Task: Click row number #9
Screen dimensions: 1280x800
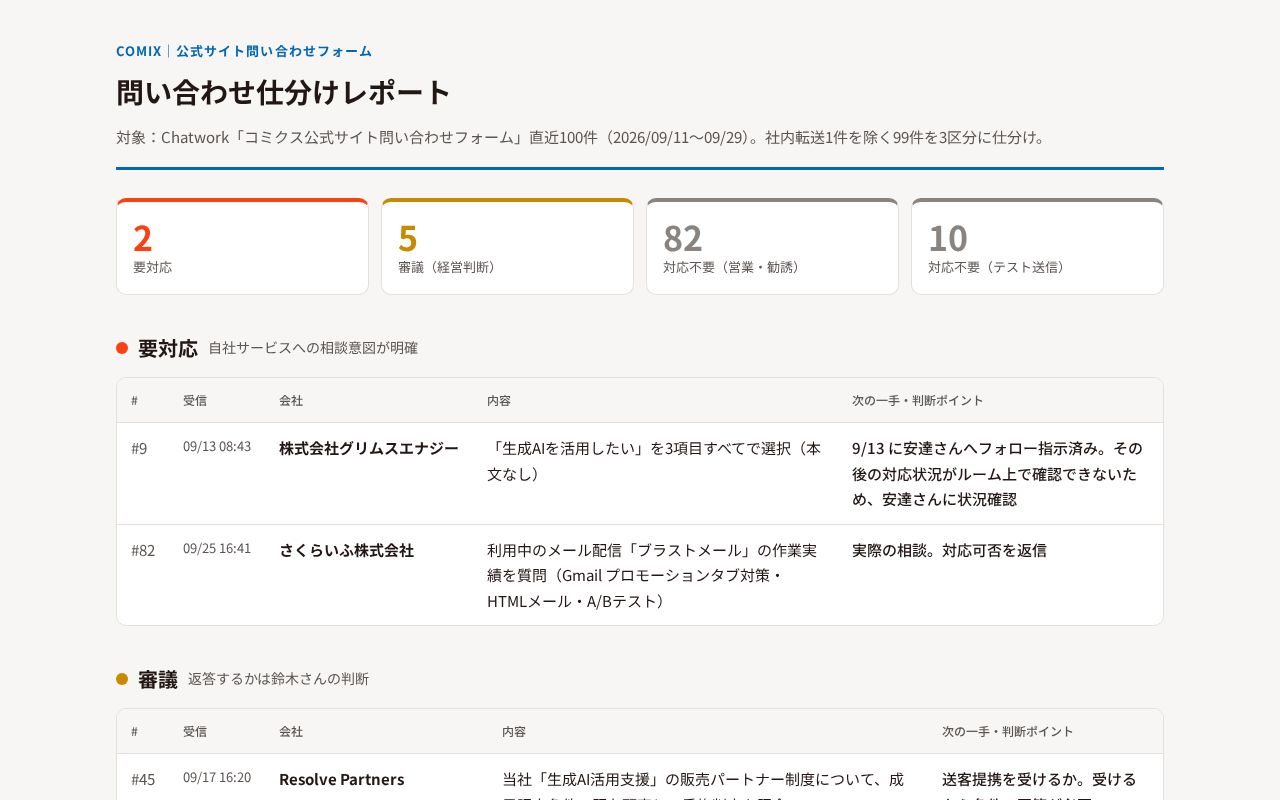Action: click(139, 448)
